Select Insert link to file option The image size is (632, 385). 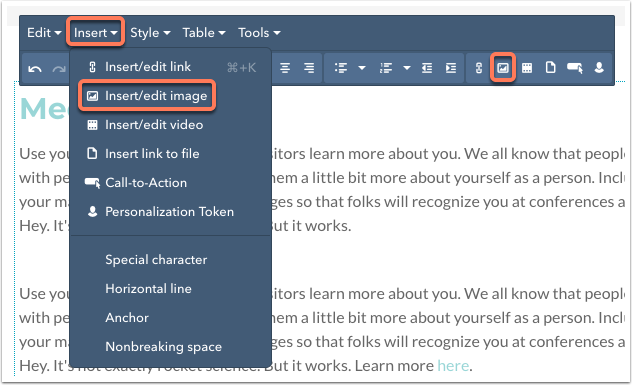tap(170, 154)
